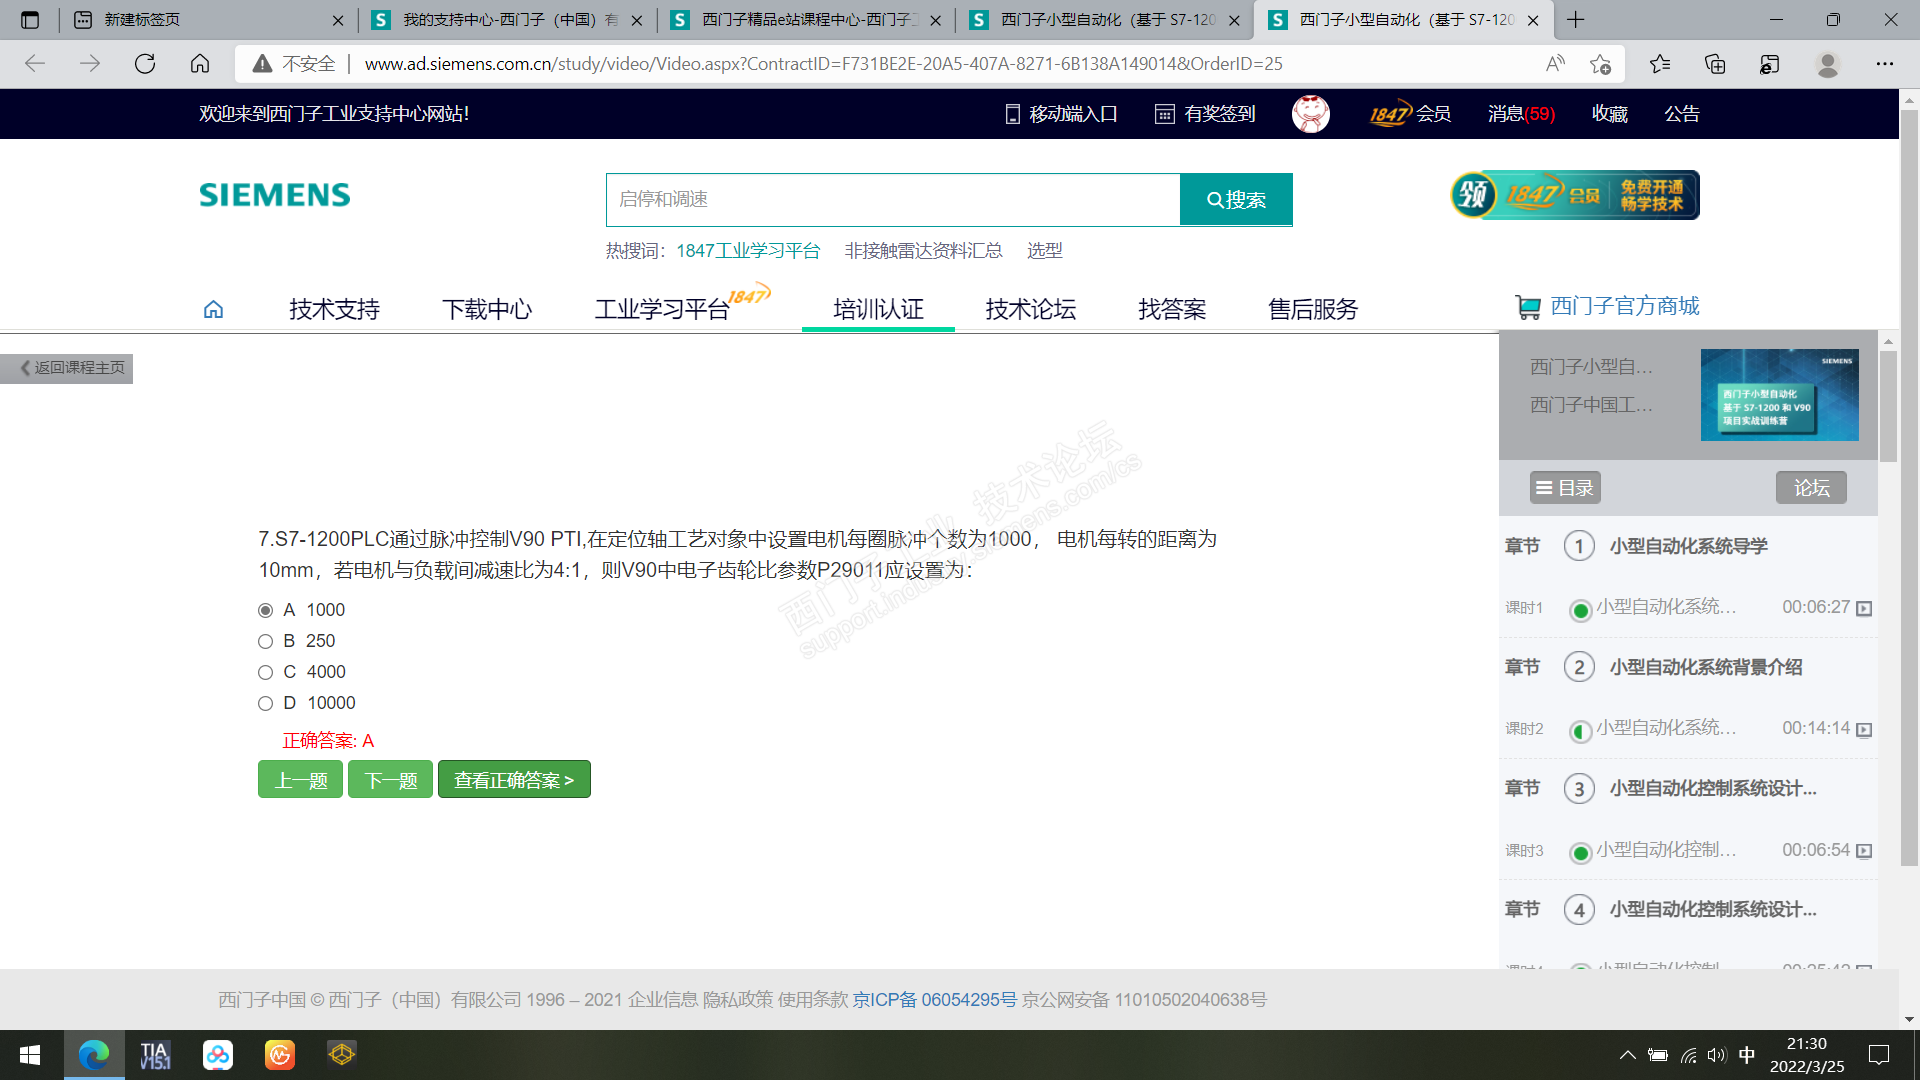This screenshot has width=1920, height=1080.
Task: Select answer option C 4000
Action: pos(265,672)
